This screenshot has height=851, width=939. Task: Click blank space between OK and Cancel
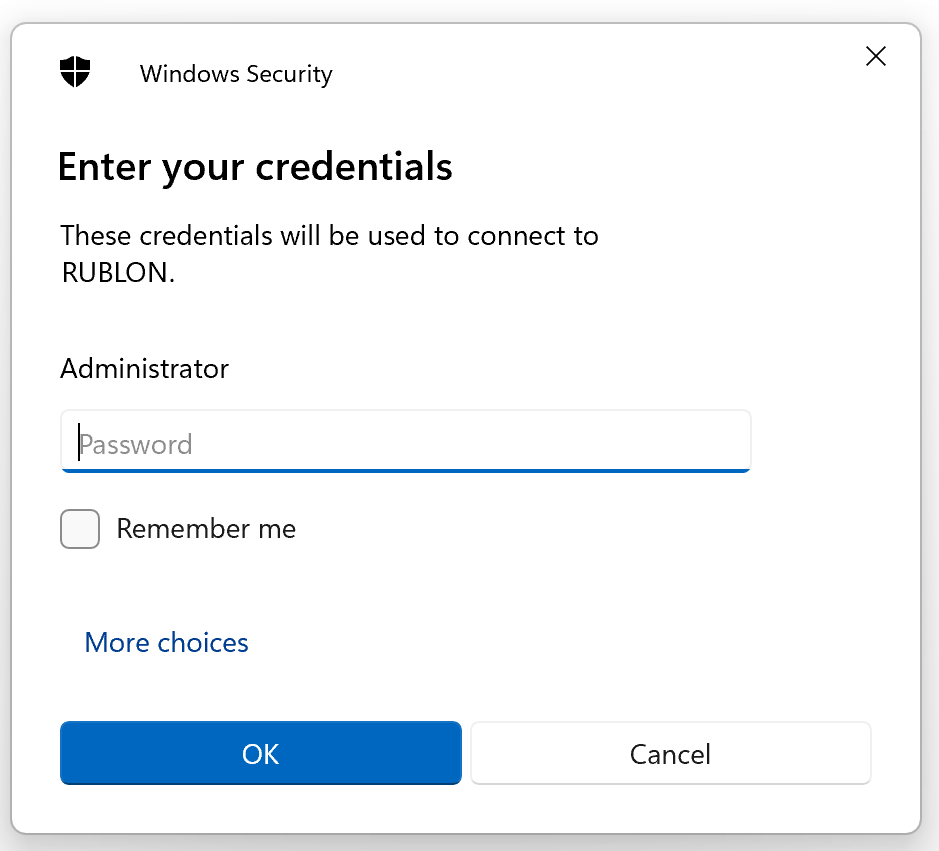[466, 753]
